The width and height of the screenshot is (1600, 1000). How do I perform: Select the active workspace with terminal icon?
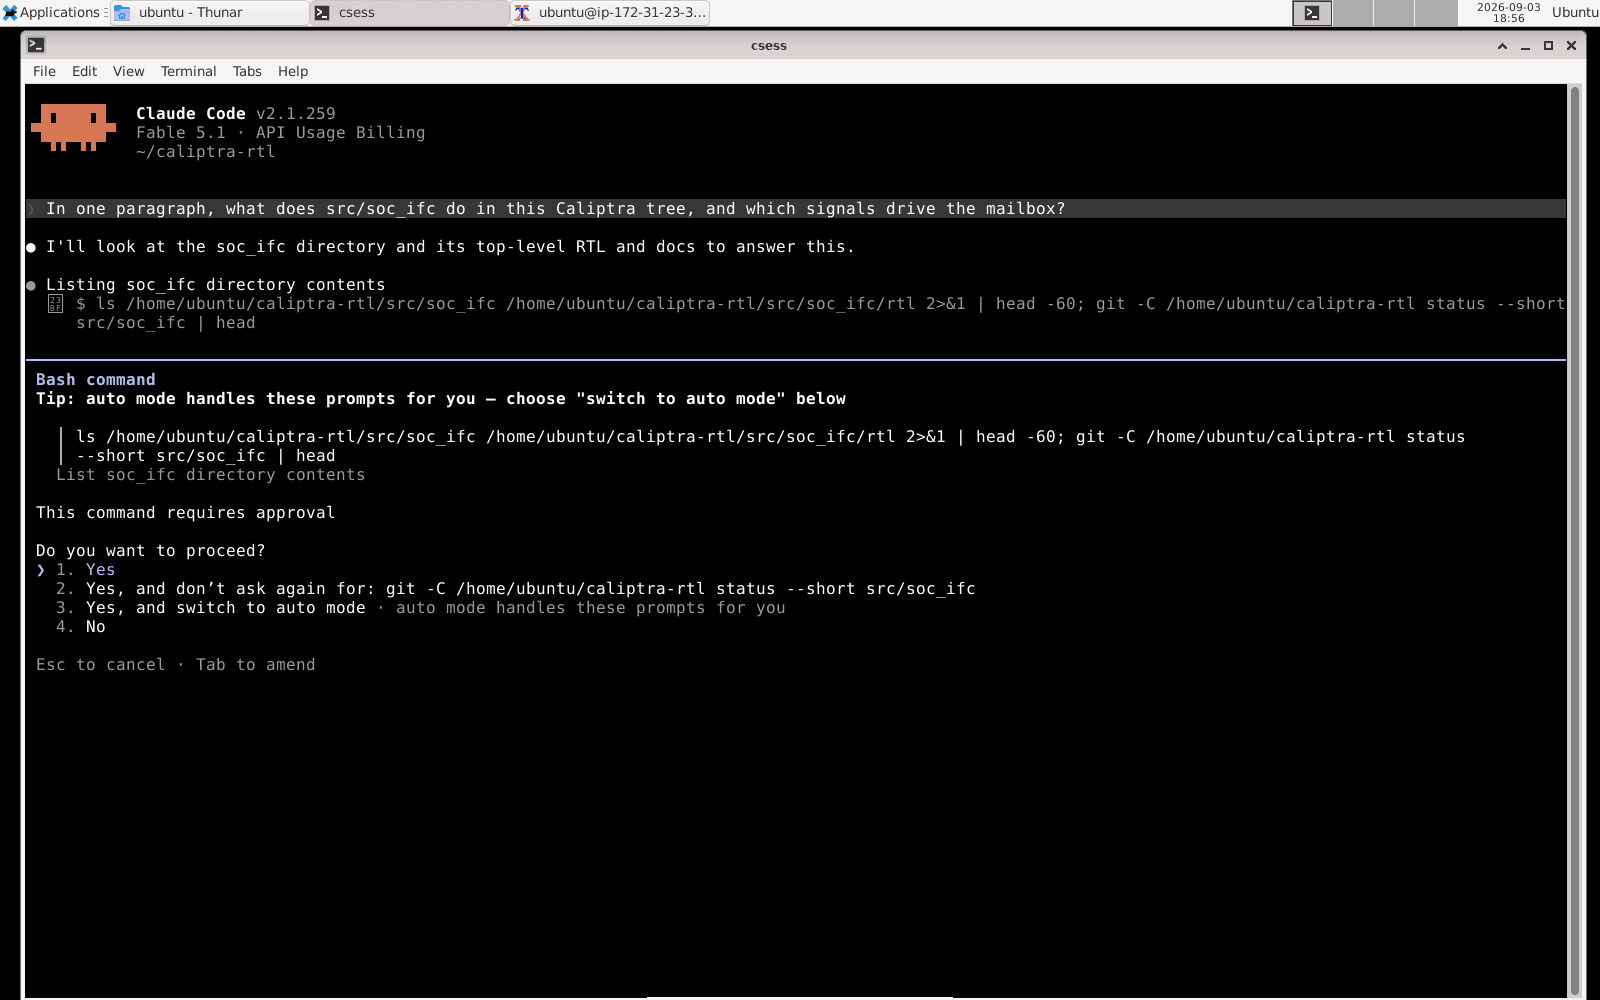tap(1312, 13)
